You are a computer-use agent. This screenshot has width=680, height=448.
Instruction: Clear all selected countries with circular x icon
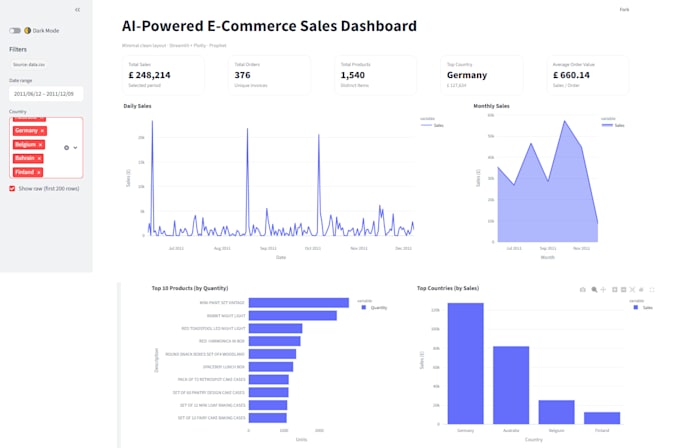pyautogui.click(x=66, y=147)
